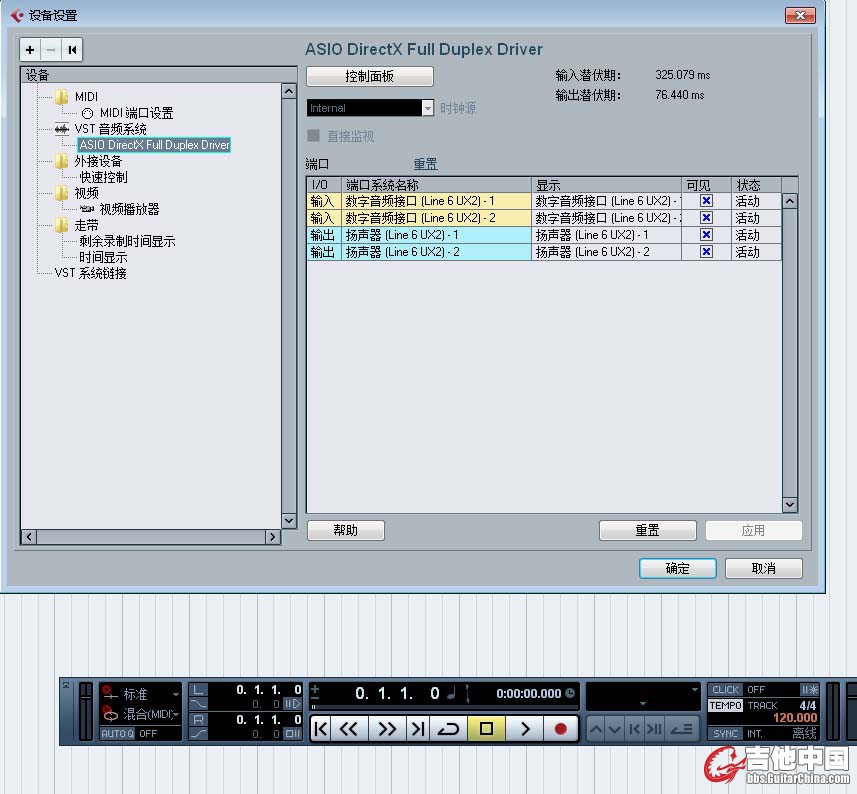Click the video player camera icon
Viewport: 857px width, 794px height.
[87, 209]
